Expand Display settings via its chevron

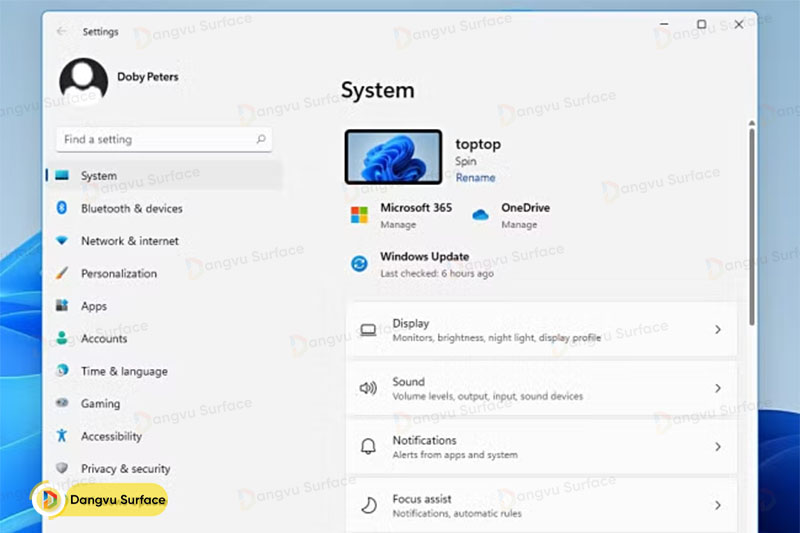718,330
